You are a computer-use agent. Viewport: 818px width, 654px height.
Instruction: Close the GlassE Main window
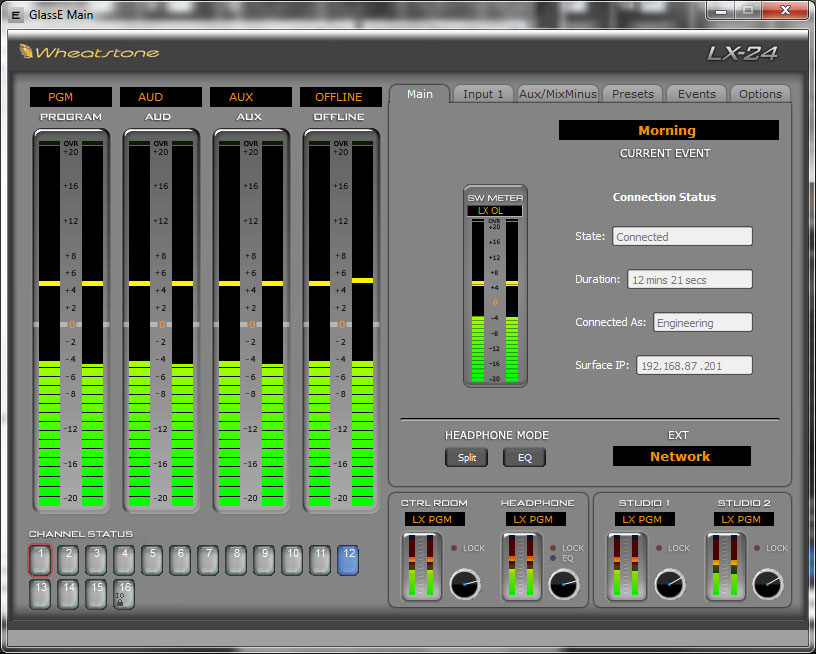tap(785, 11)
